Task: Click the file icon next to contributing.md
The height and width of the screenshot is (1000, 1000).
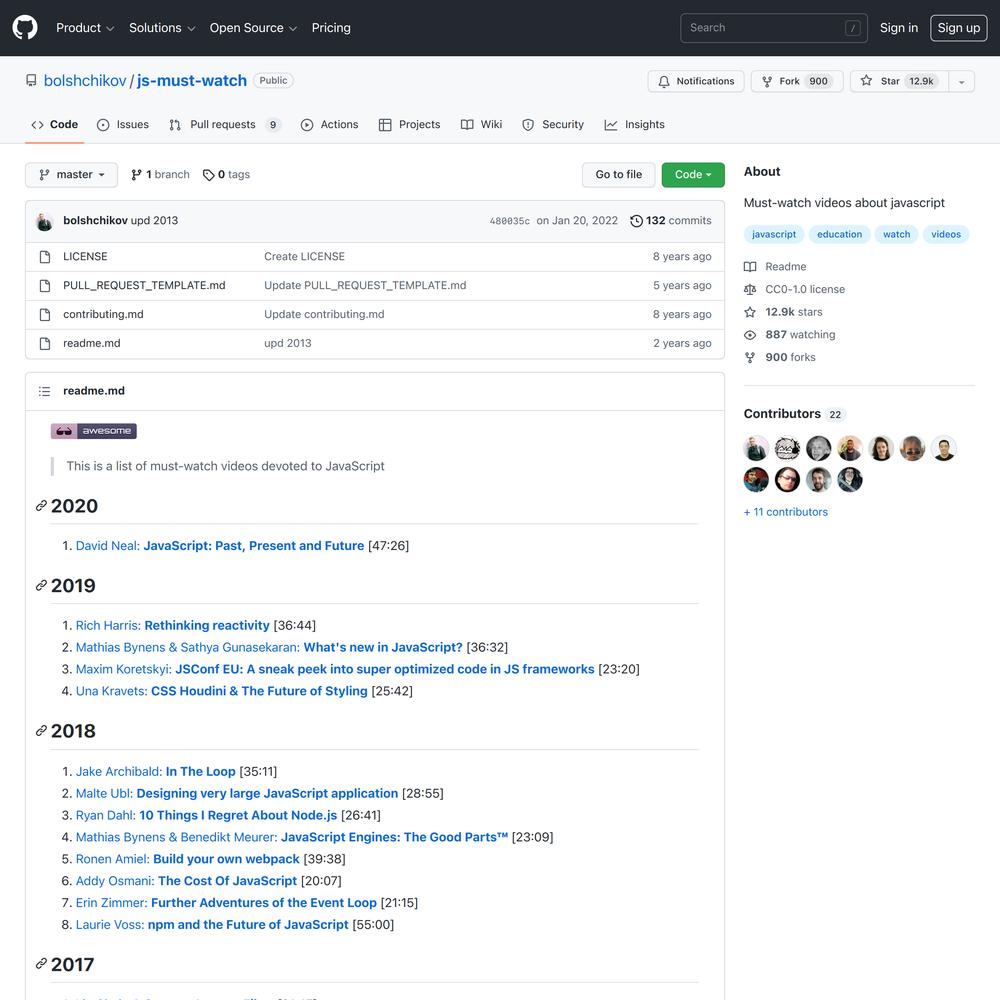Action: (x=45, y=314)
